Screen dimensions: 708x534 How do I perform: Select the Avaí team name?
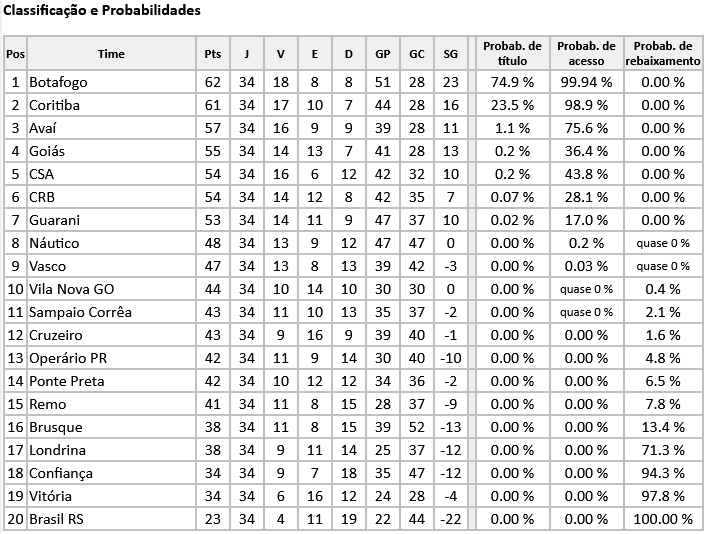(x=46, y=128)
